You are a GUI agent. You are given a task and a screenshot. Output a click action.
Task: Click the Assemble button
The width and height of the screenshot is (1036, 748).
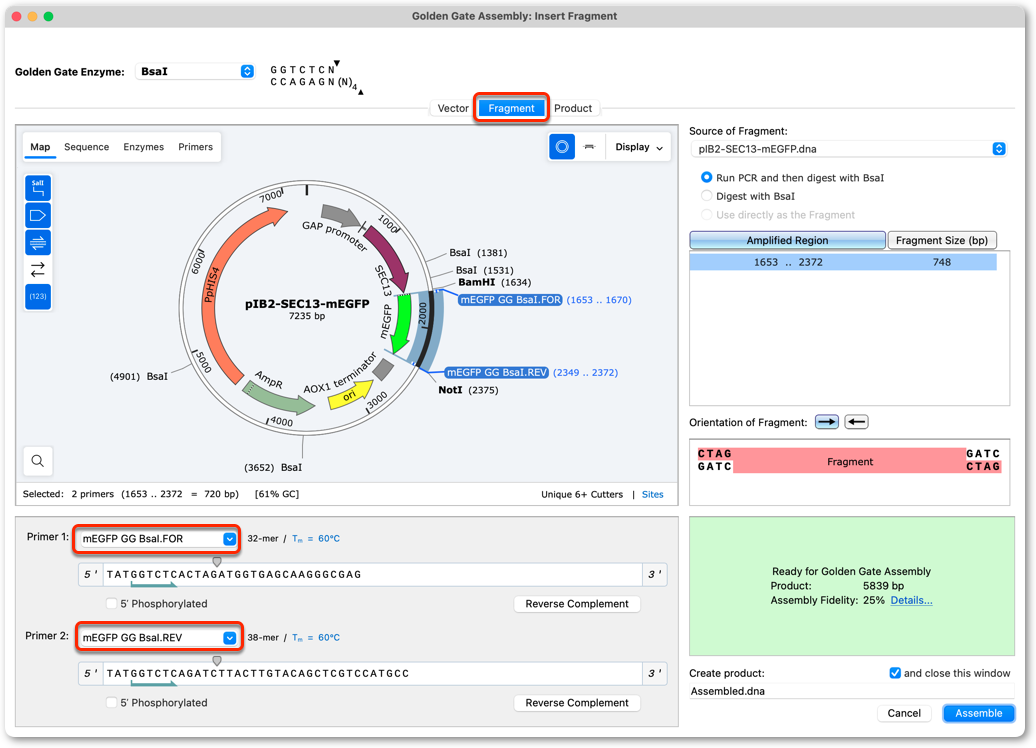979,714
